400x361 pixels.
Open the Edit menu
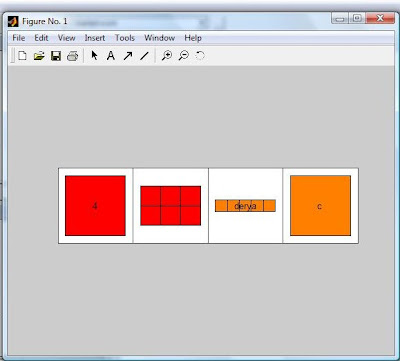(x=41, y=38)
